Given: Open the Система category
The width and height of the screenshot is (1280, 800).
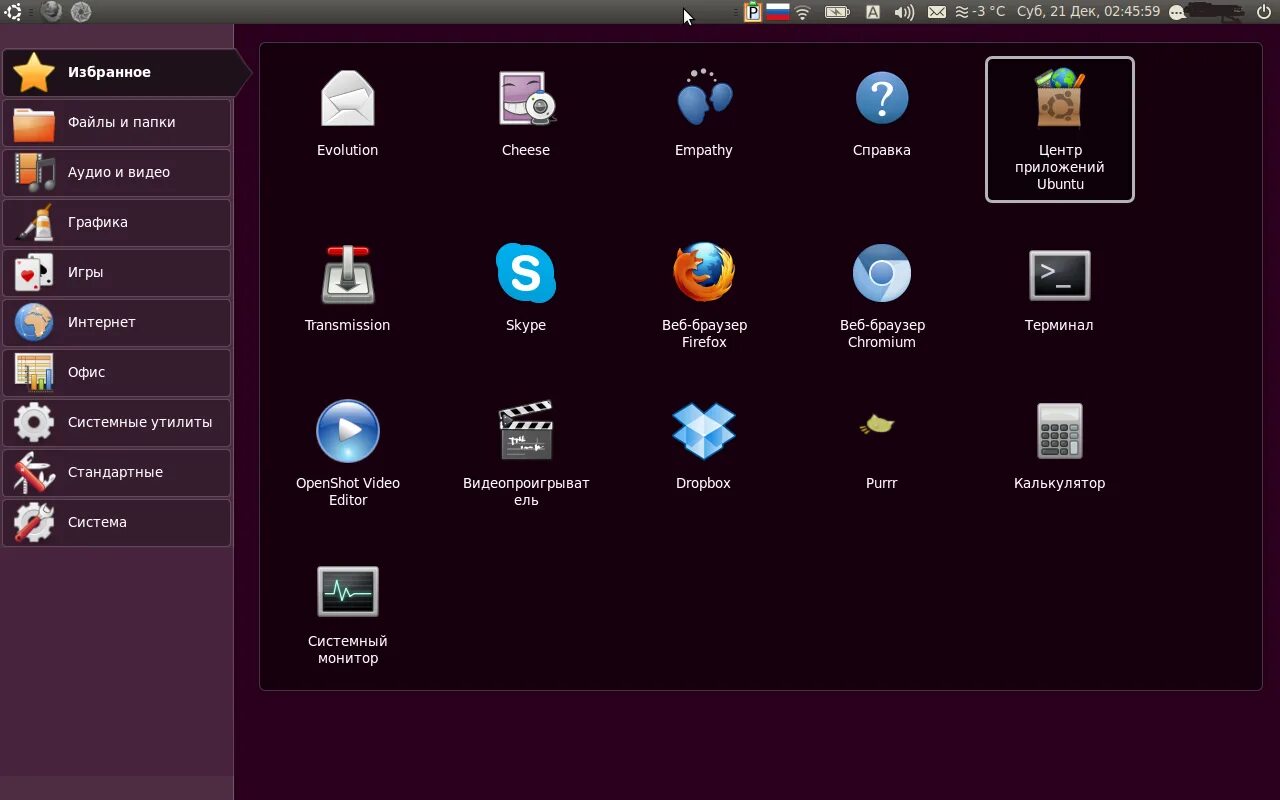Looking at the screenshot, I should click(117, 522).
